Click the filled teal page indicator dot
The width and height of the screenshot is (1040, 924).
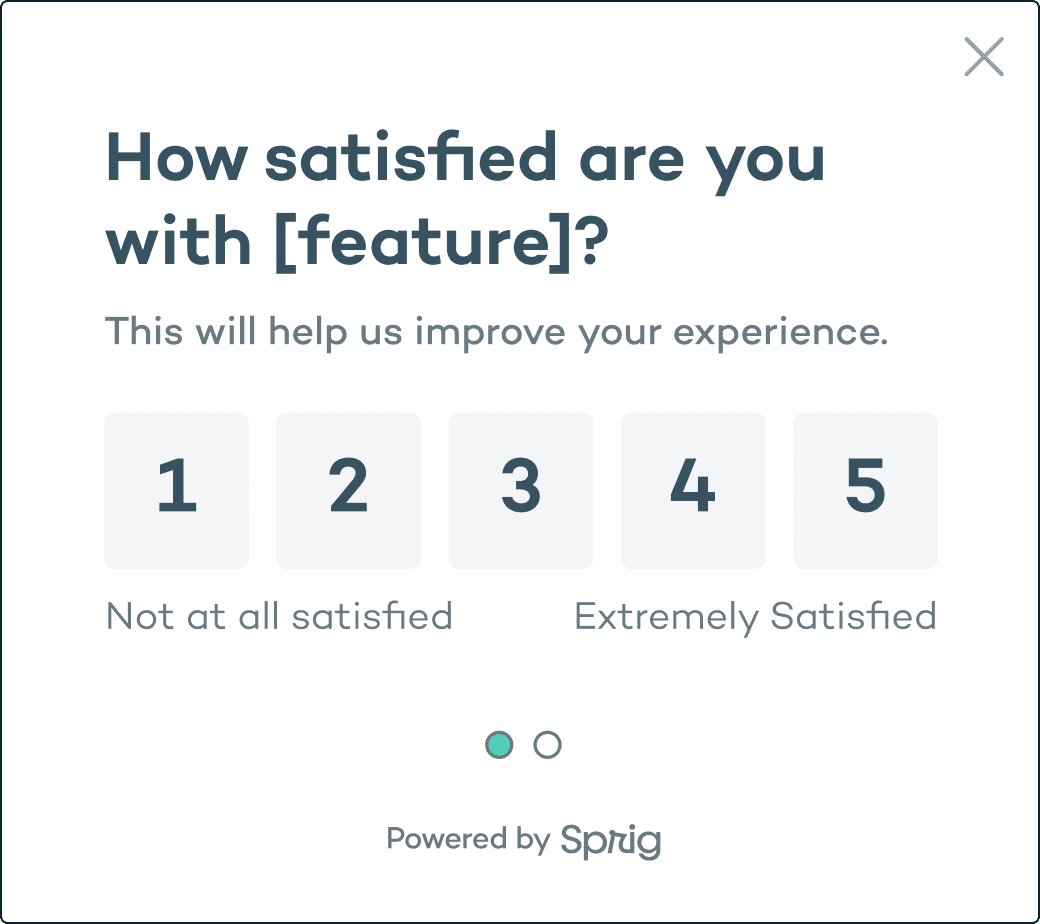pos(499,745)
